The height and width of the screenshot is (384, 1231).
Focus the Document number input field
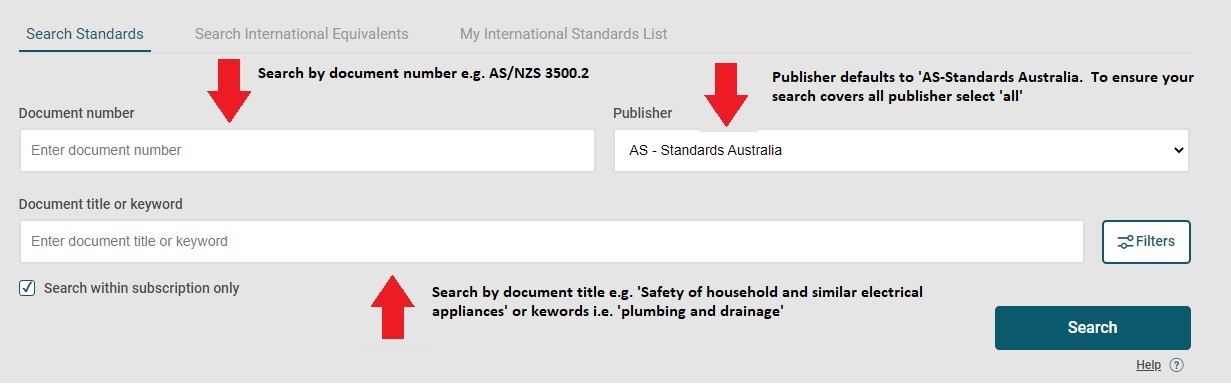pyautogui.click(x=307, y=150)
